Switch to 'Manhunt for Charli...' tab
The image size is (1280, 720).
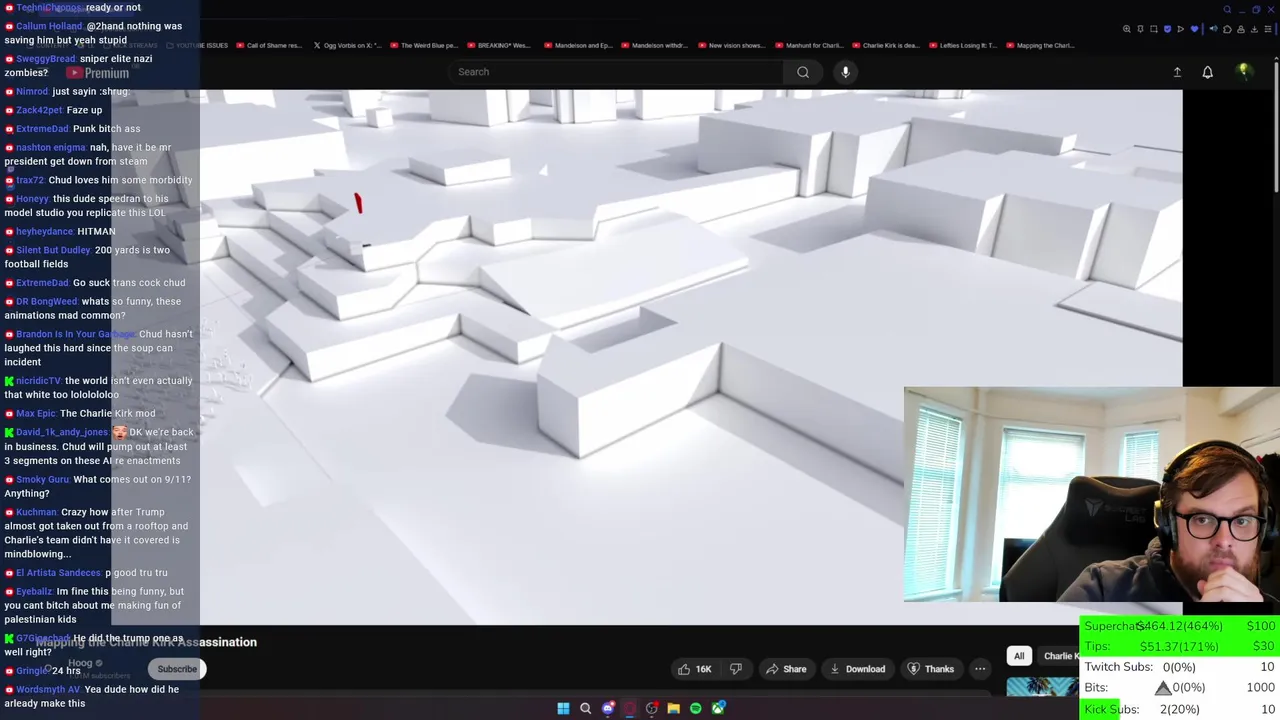pyautogui.click(x=809, y=45)
